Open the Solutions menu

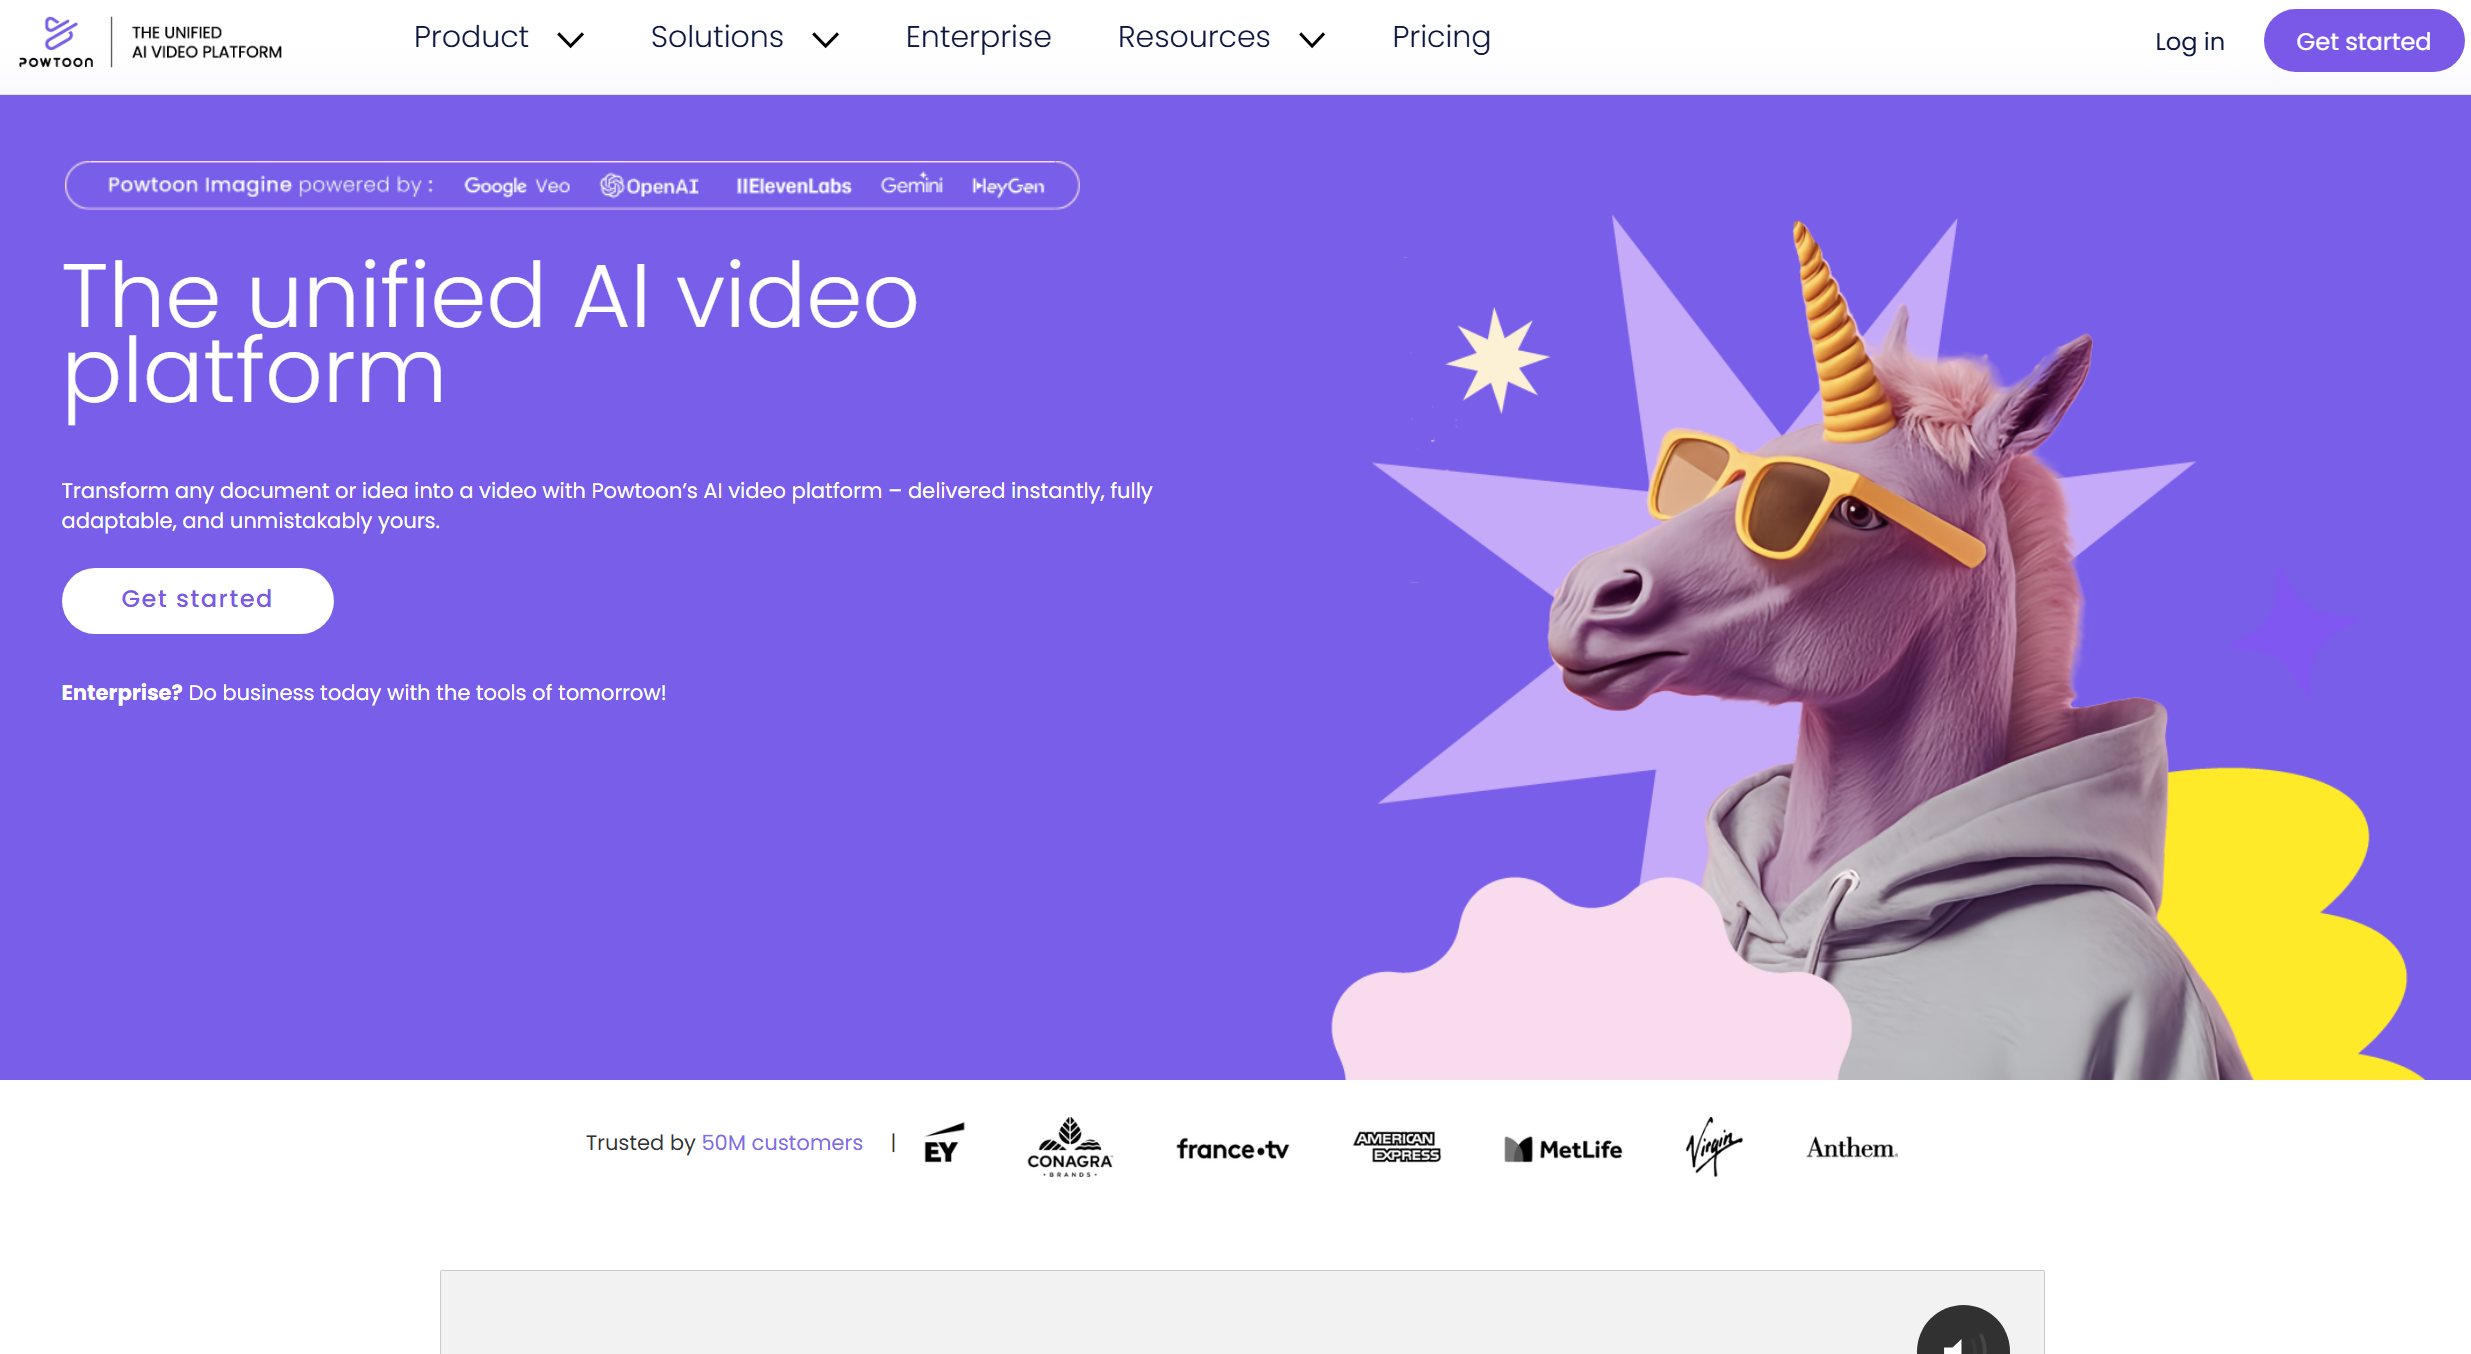(x=717, y=37)
